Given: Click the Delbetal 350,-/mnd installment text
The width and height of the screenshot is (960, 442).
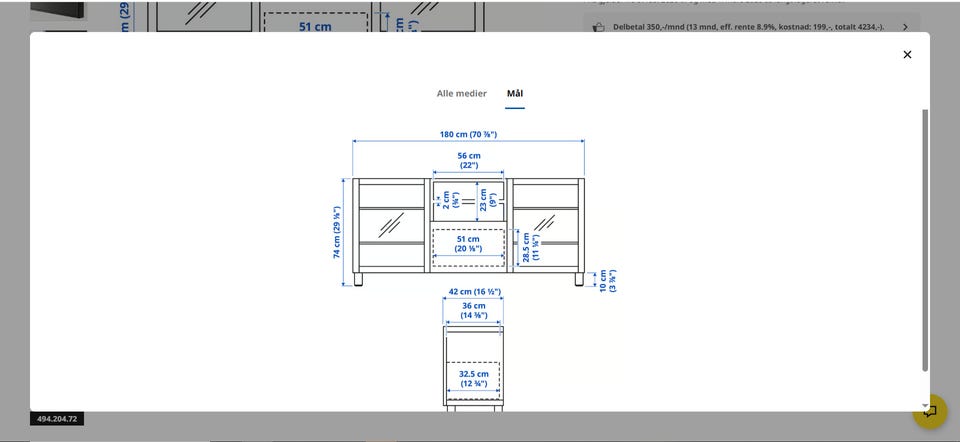Looking at the screenshot, I should point(748,27).
